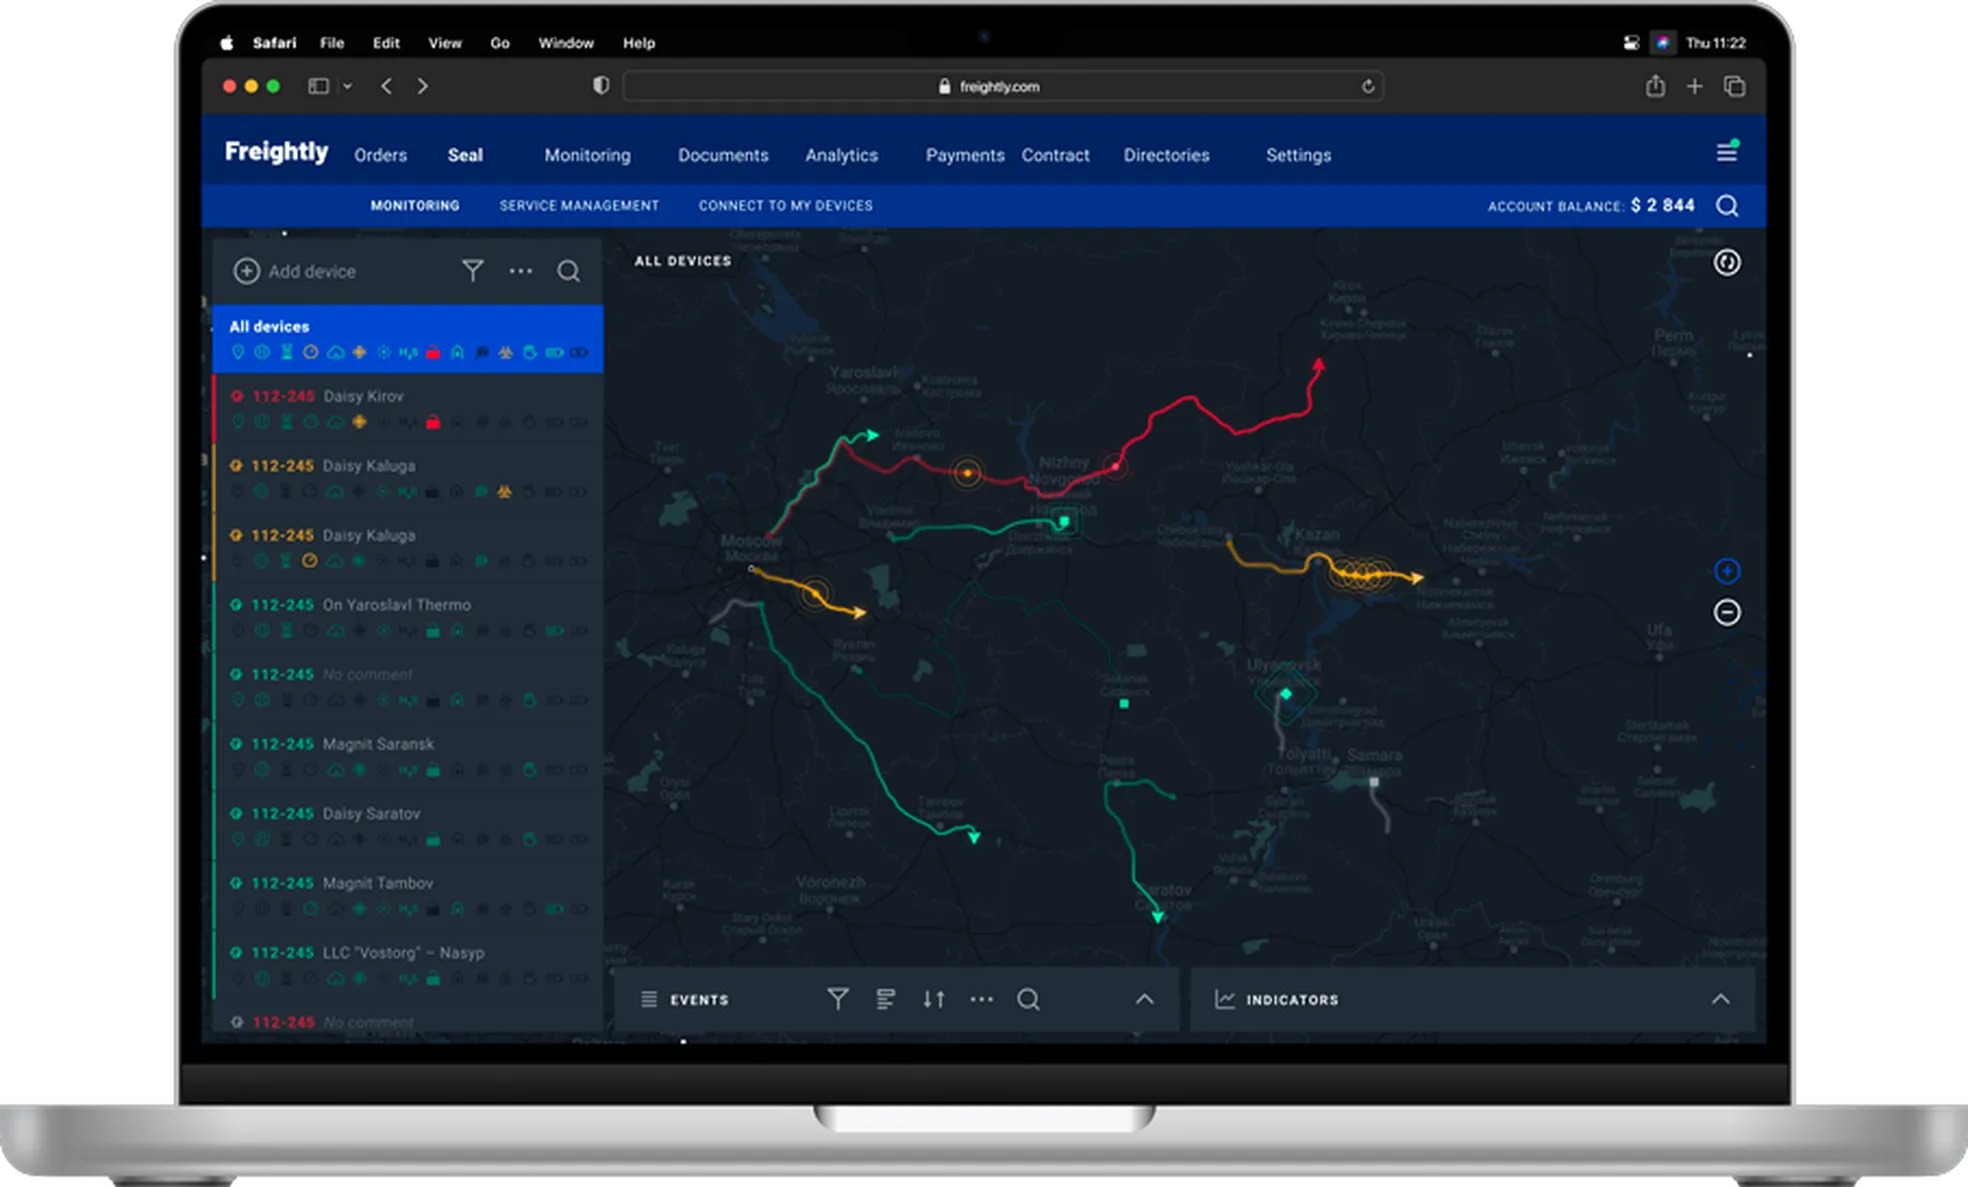Image resolution: width=1968 pixels, height=1187 pixels.
Task: Zoom out the map with minus button
Action: pyautogui.click(x=1727, y=612)
